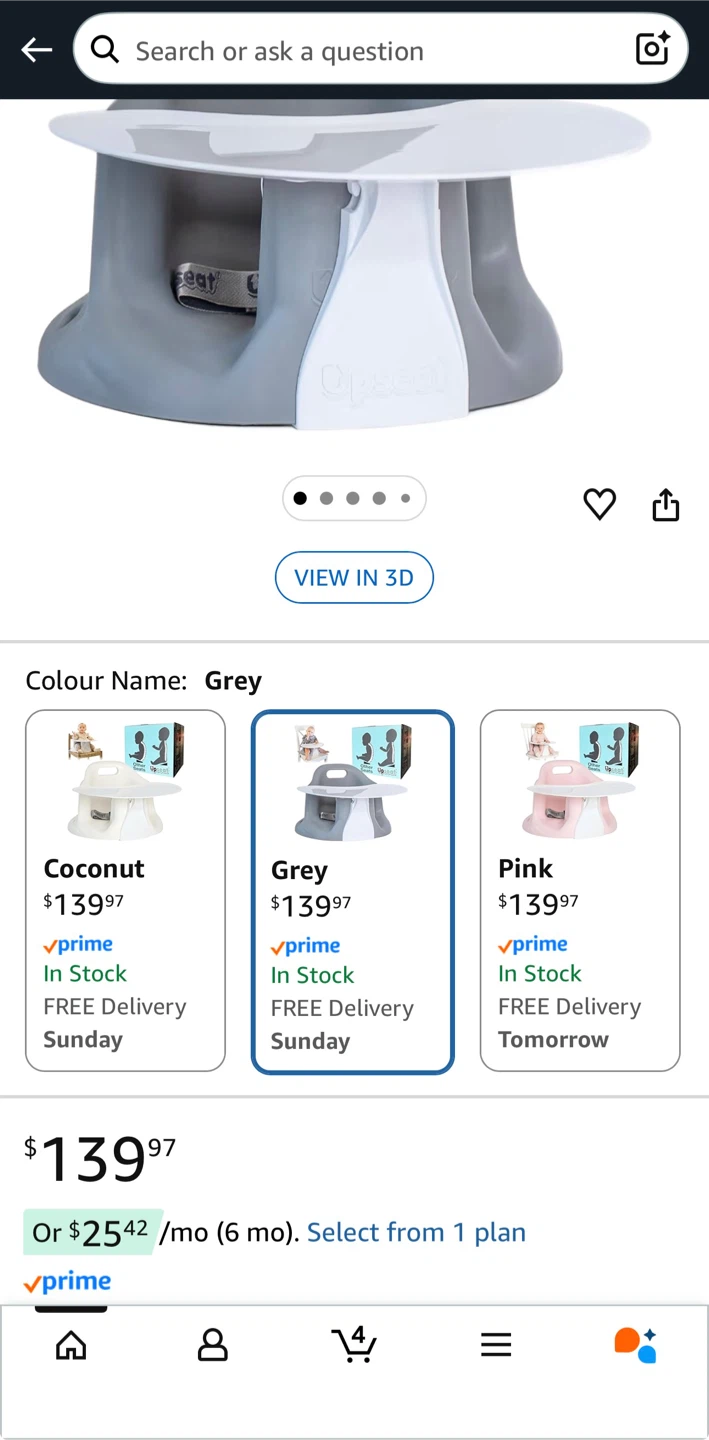Open the account profile tab
Image resolution: width=709 pixels, height=1440 pixels.
(x=213, y=1345)
